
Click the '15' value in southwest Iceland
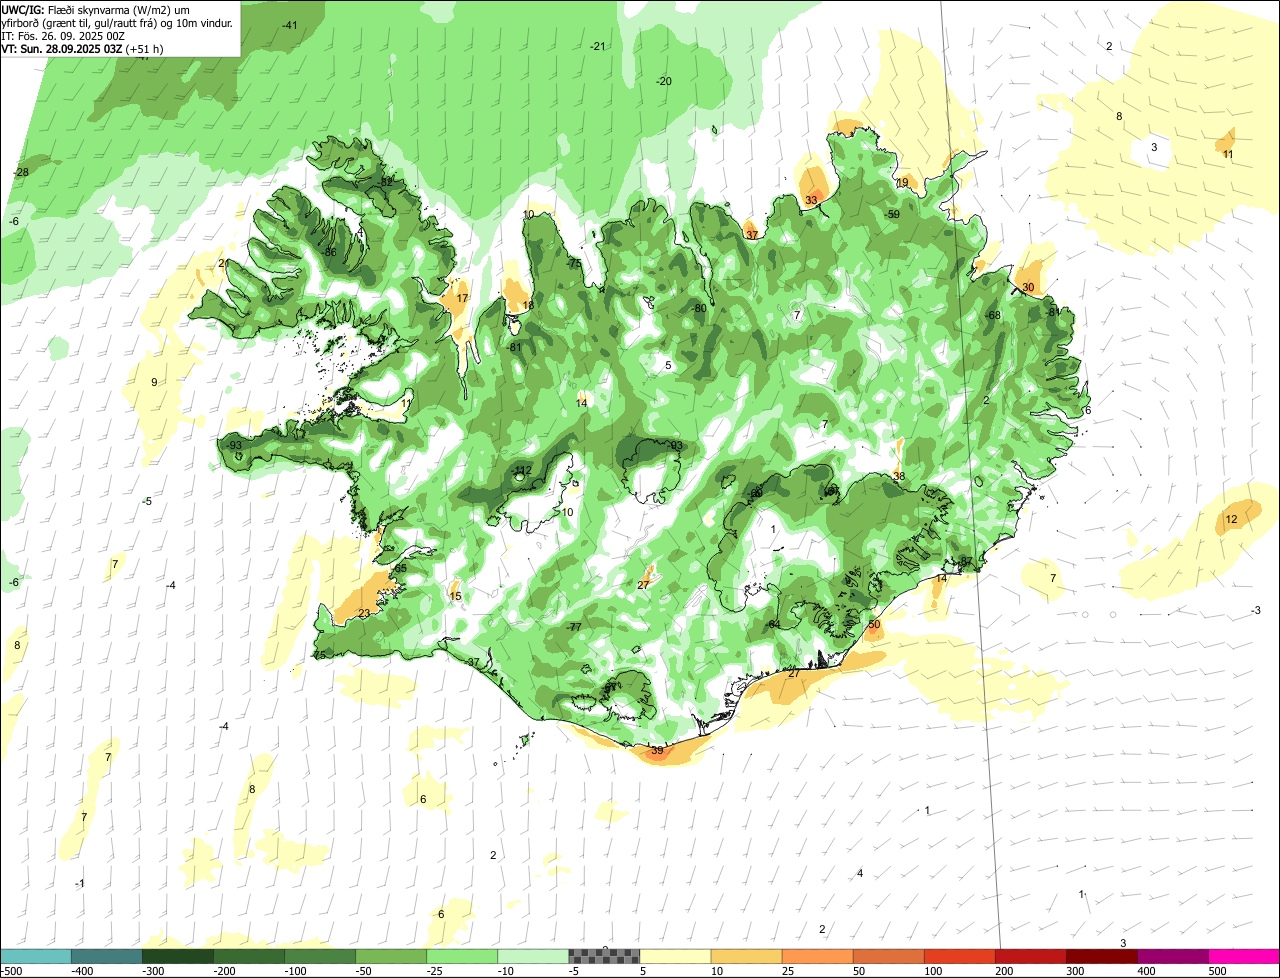click(455, 596)
